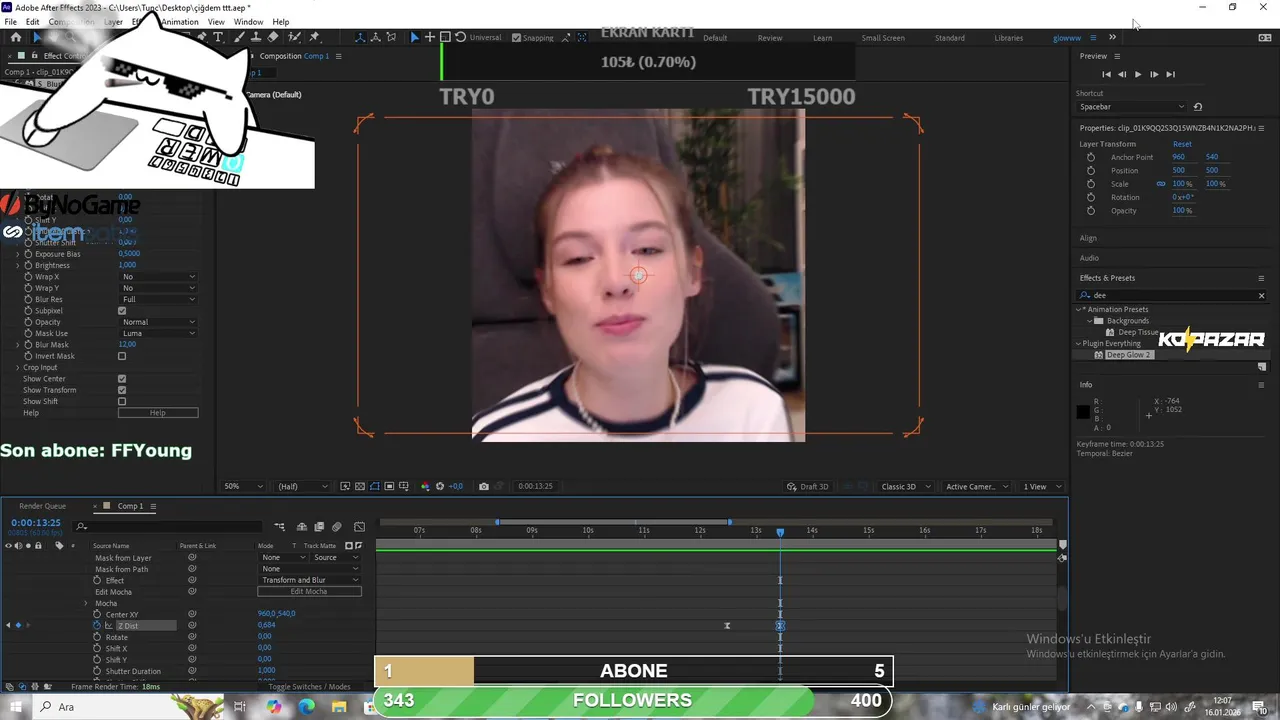Select the Pen tool in the toolbar
This screenshot has height=720, width=1280.
click(x=202, y=37)
